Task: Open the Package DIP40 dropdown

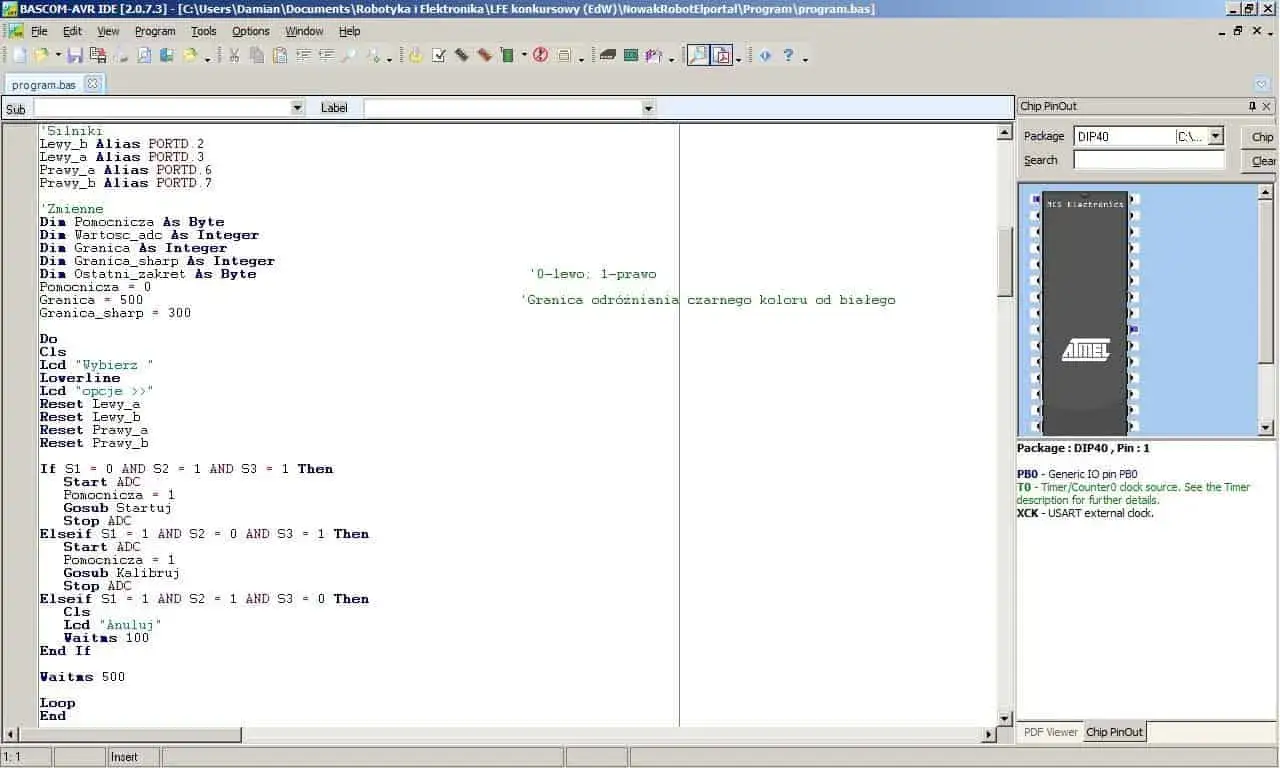Action: pos(1215,136)
